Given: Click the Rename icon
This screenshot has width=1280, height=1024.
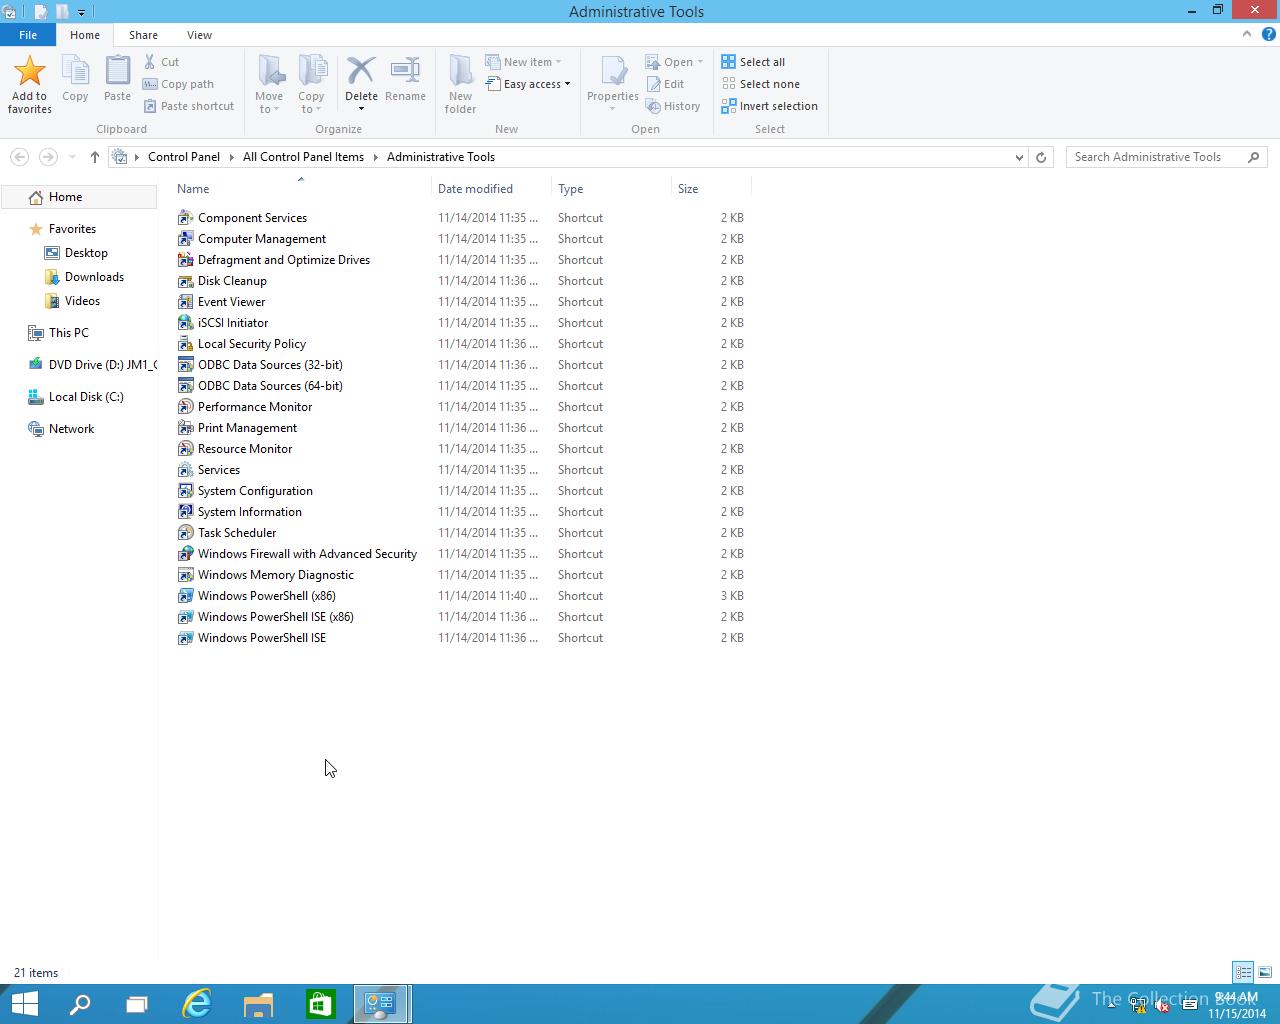Looking at the screenshot, I should tap(405, 71).
